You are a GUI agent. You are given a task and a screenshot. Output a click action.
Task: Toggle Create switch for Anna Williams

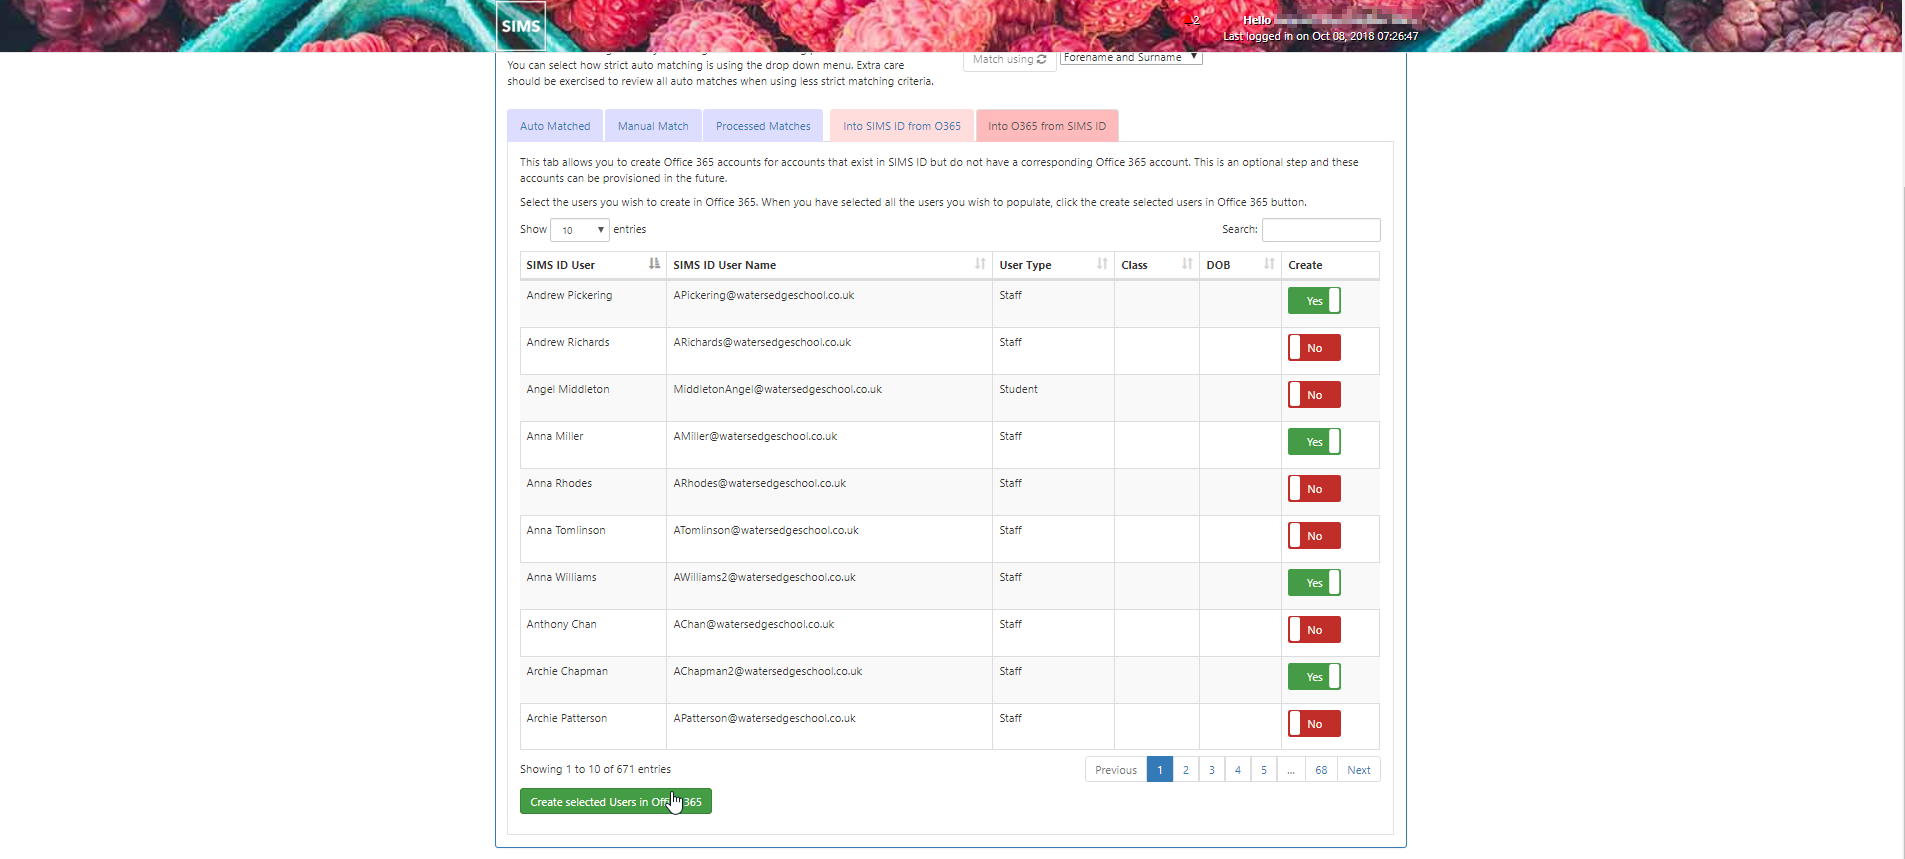tap(1314, 583)
